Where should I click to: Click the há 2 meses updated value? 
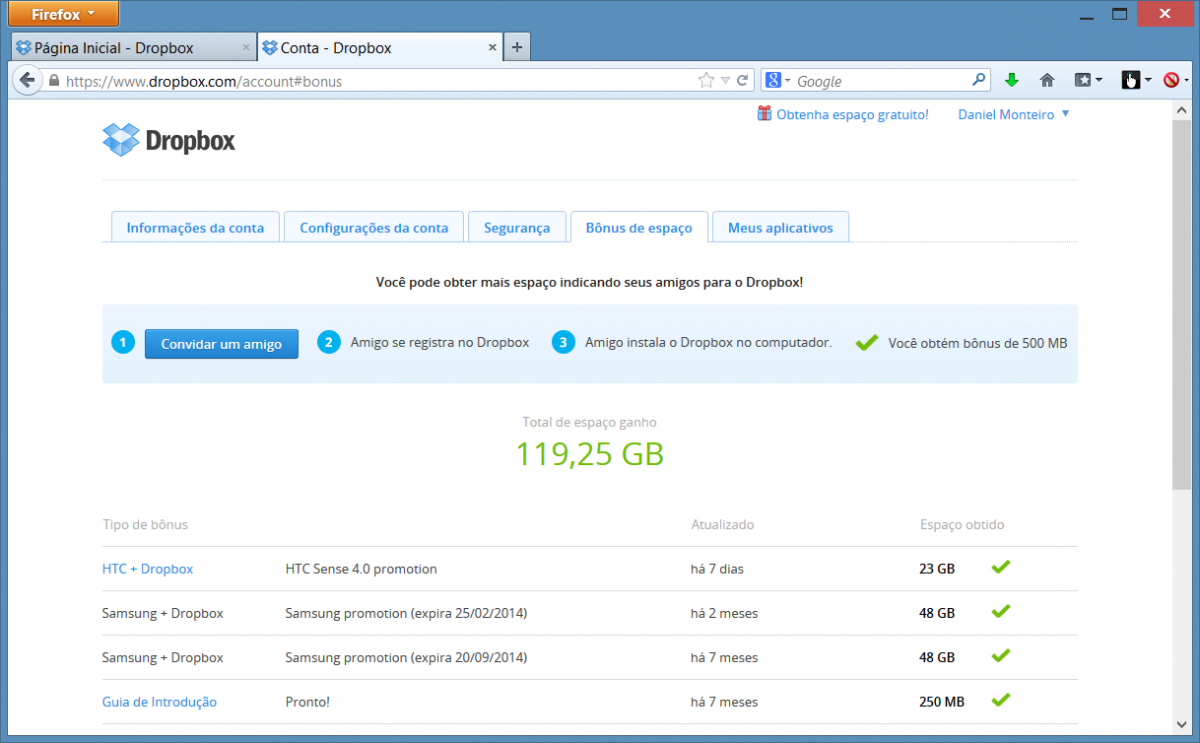coord(724,613)
